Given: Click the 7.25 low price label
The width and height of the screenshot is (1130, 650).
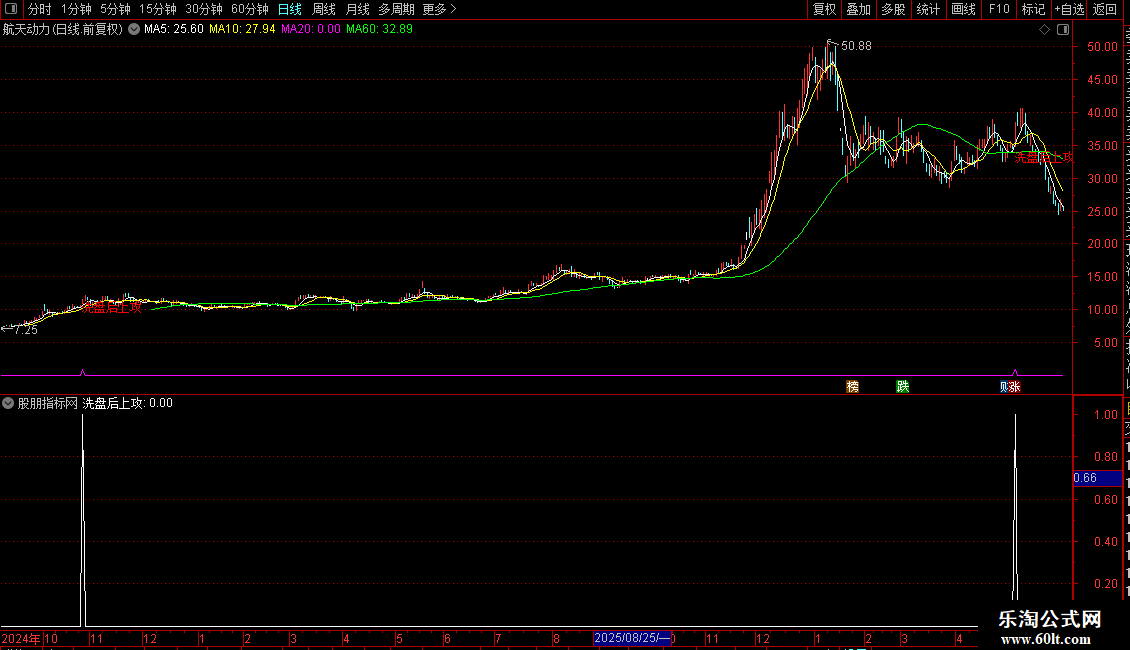Looking at the screenshot, I should tap(26, 330).
